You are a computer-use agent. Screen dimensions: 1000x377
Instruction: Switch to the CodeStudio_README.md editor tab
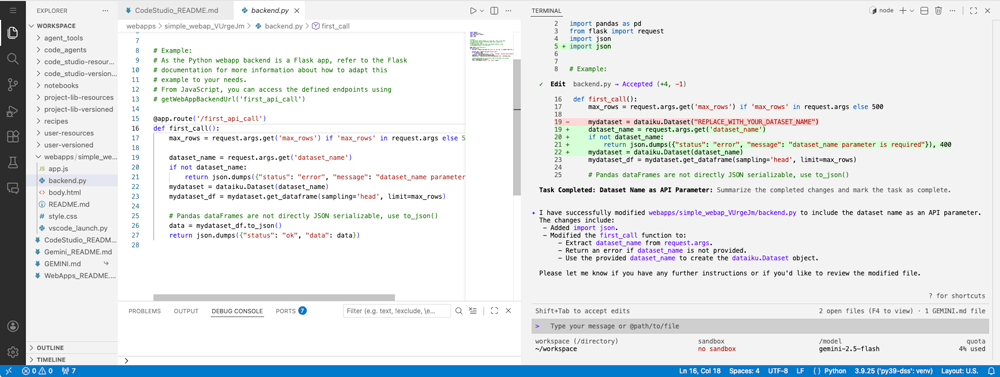tap(172, 11)
